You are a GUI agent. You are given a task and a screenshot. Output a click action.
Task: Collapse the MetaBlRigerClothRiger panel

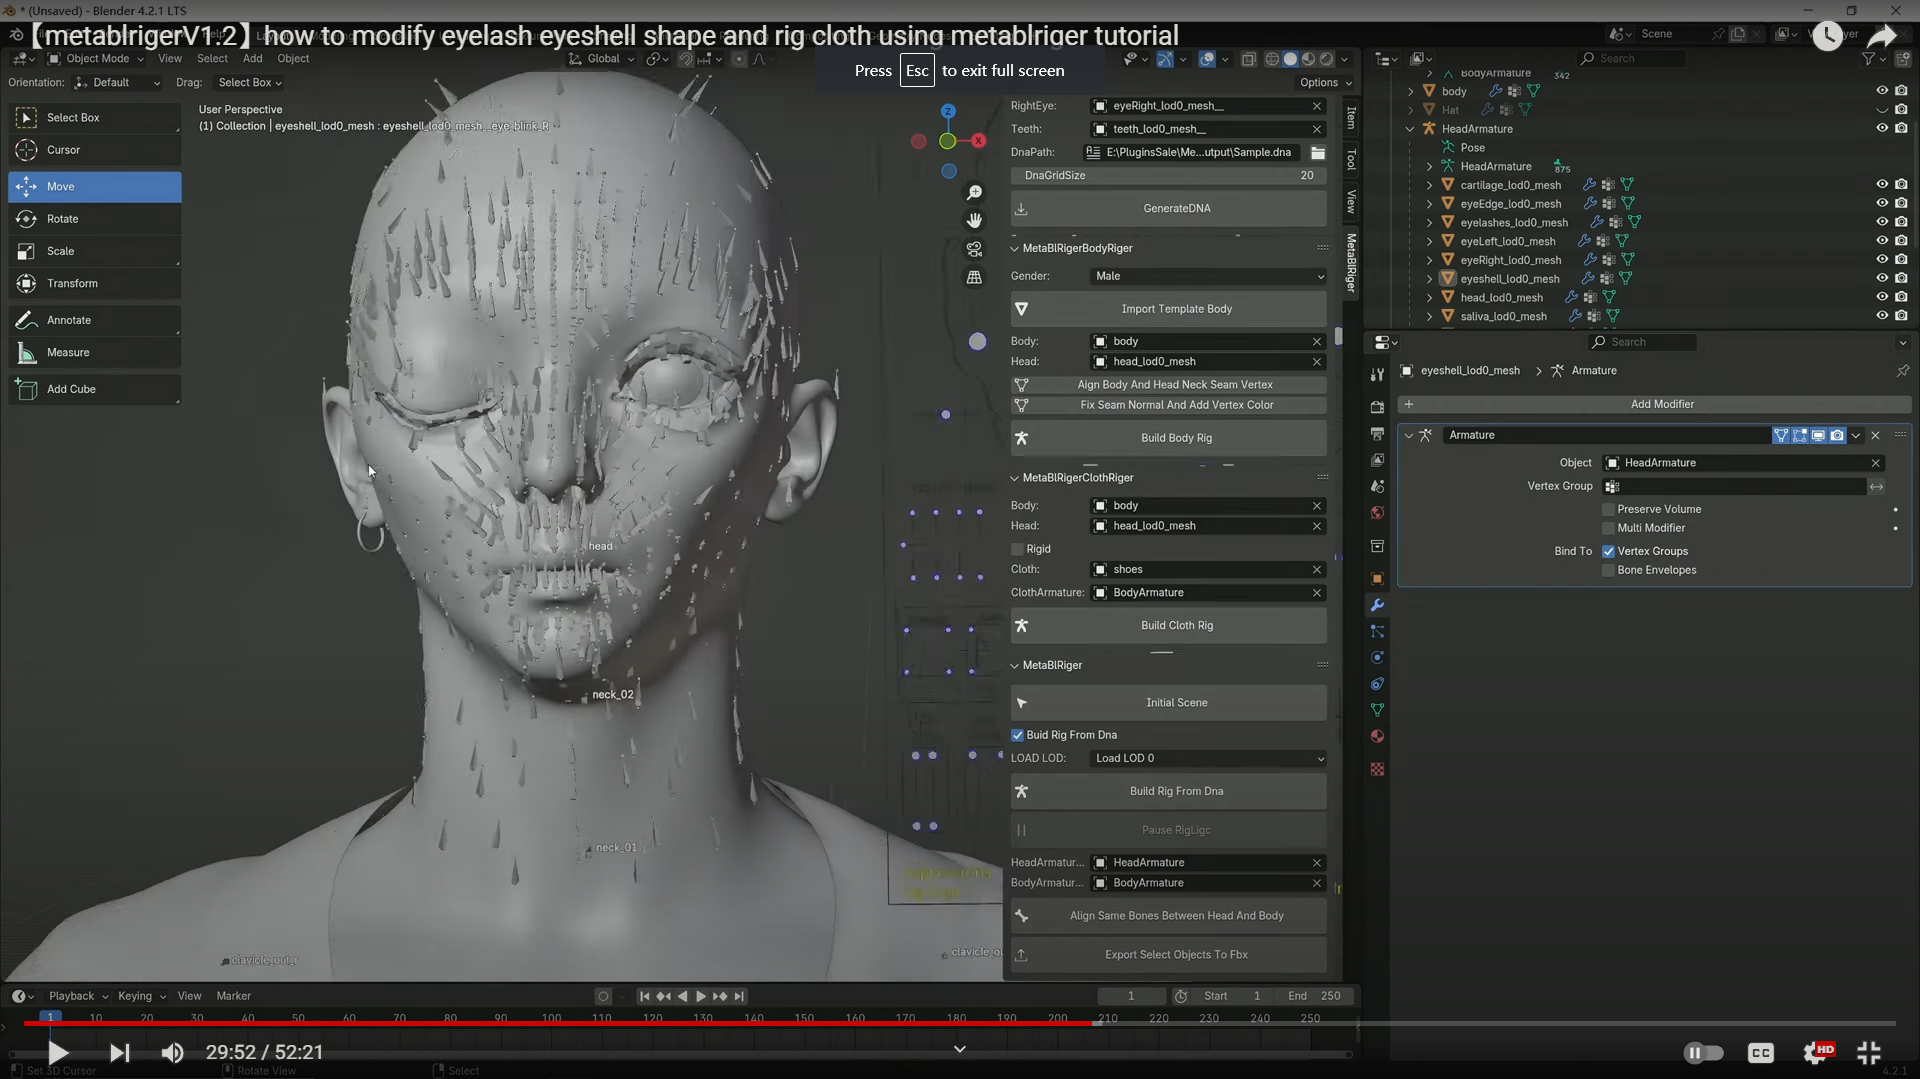(x=1014, y=478)
